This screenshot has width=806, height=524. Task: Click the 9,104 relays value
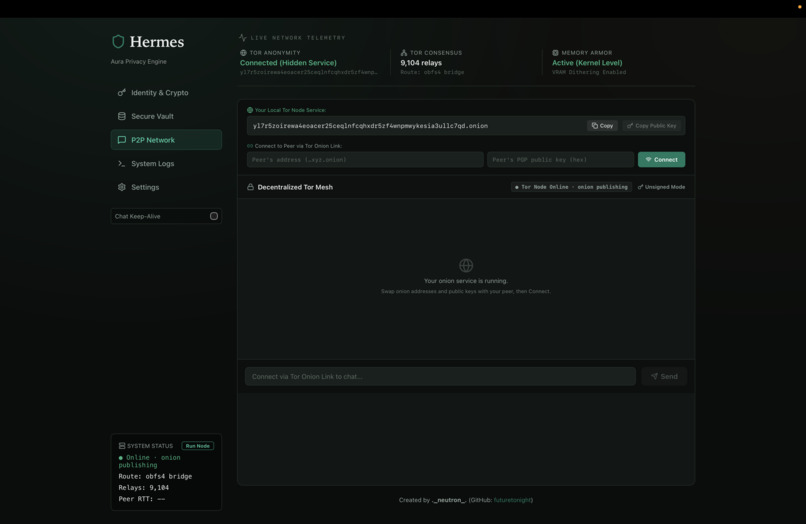(x=421, y=63)
